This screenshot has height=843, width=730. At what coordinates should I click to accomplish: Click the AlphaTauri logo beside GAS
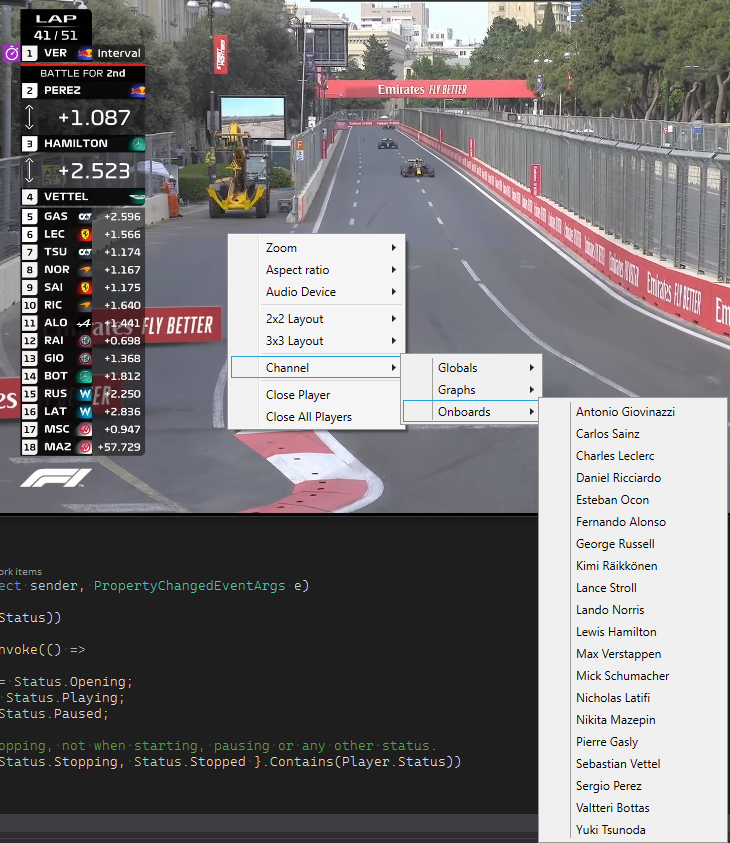85,217
